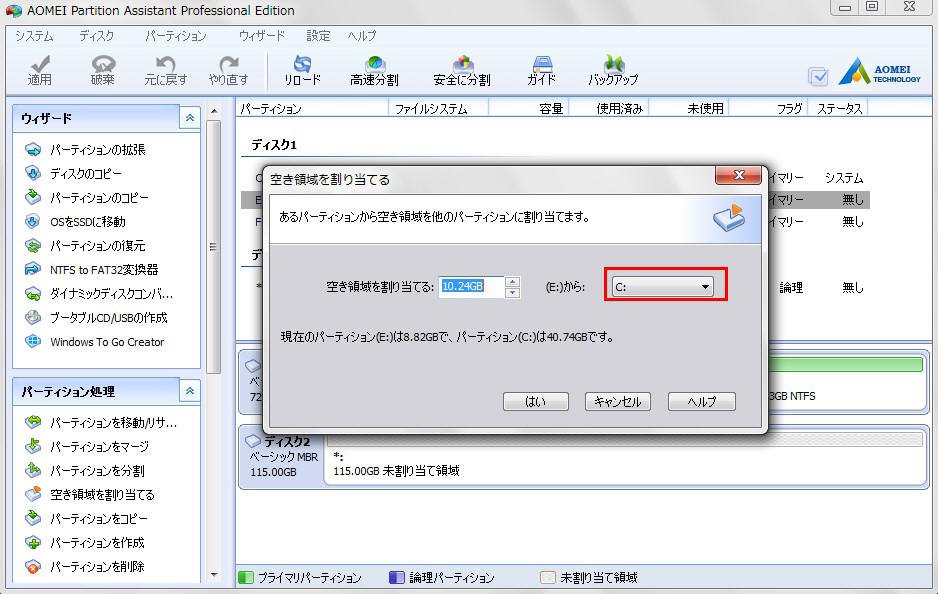Sort by 使用済み column header
Image resolution: width=938 pixels, height=594 pixels.
(x=608, y=108)
